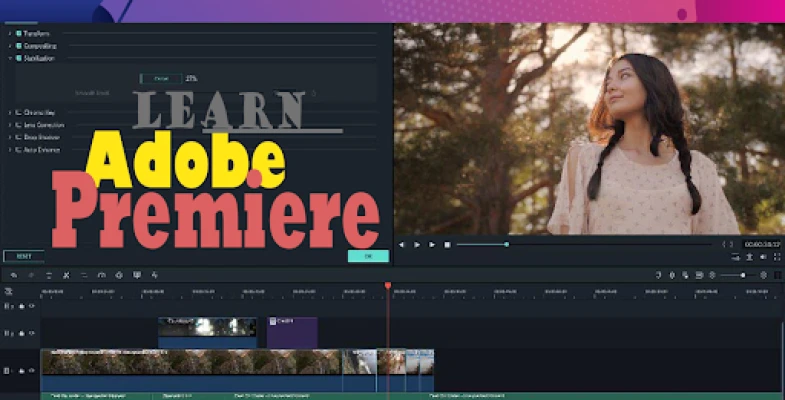Enable the Chroma Key checkbox
The image size is (785, 400).
click(x=19, y=113)
